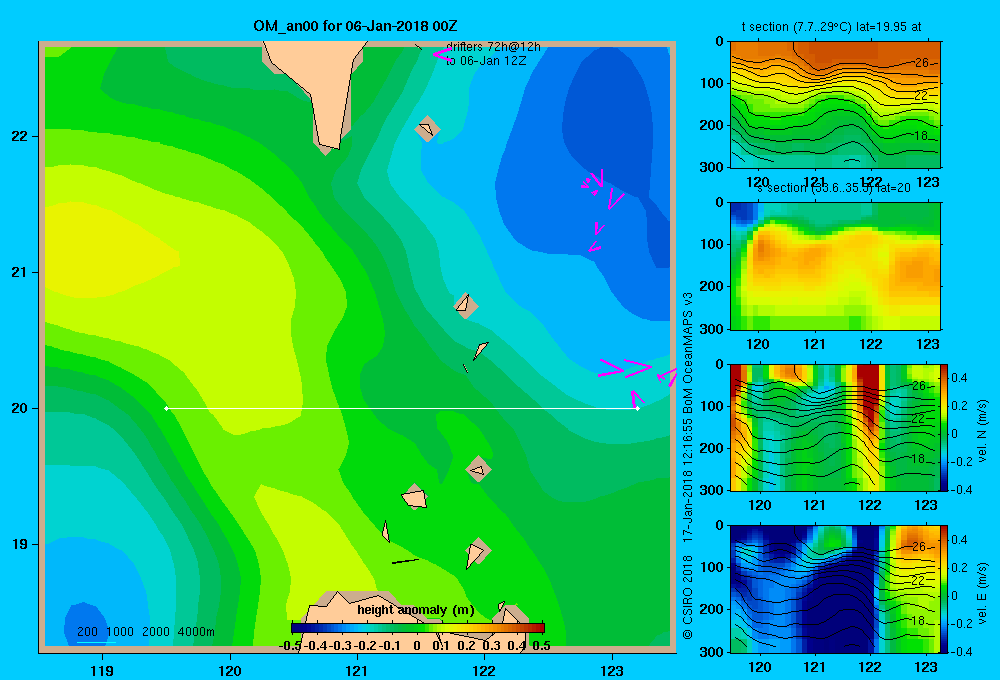Click longitude label 121 below main map
Image resolution: width=1000 pixels, height=680 pixels.
tap(357, 670)
